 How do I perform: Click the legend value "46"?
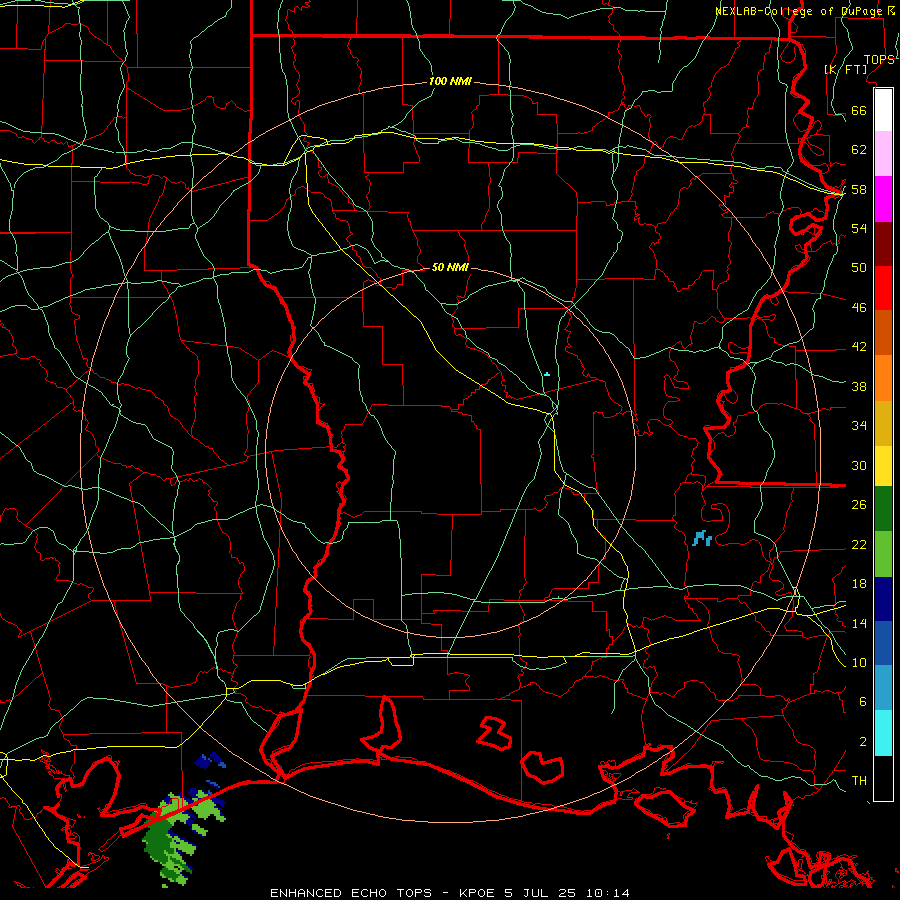click(859, 308)
